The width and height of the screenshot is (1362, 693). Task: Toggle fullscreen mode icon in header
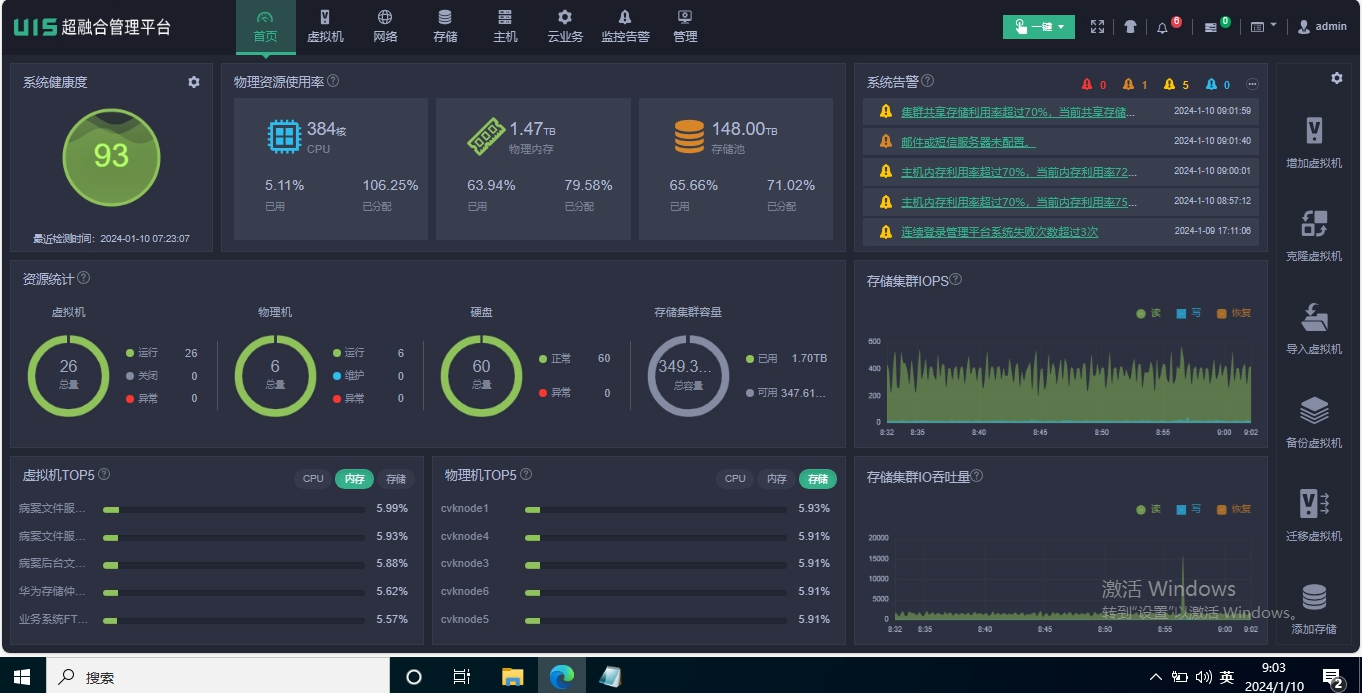pos(1097,27)
